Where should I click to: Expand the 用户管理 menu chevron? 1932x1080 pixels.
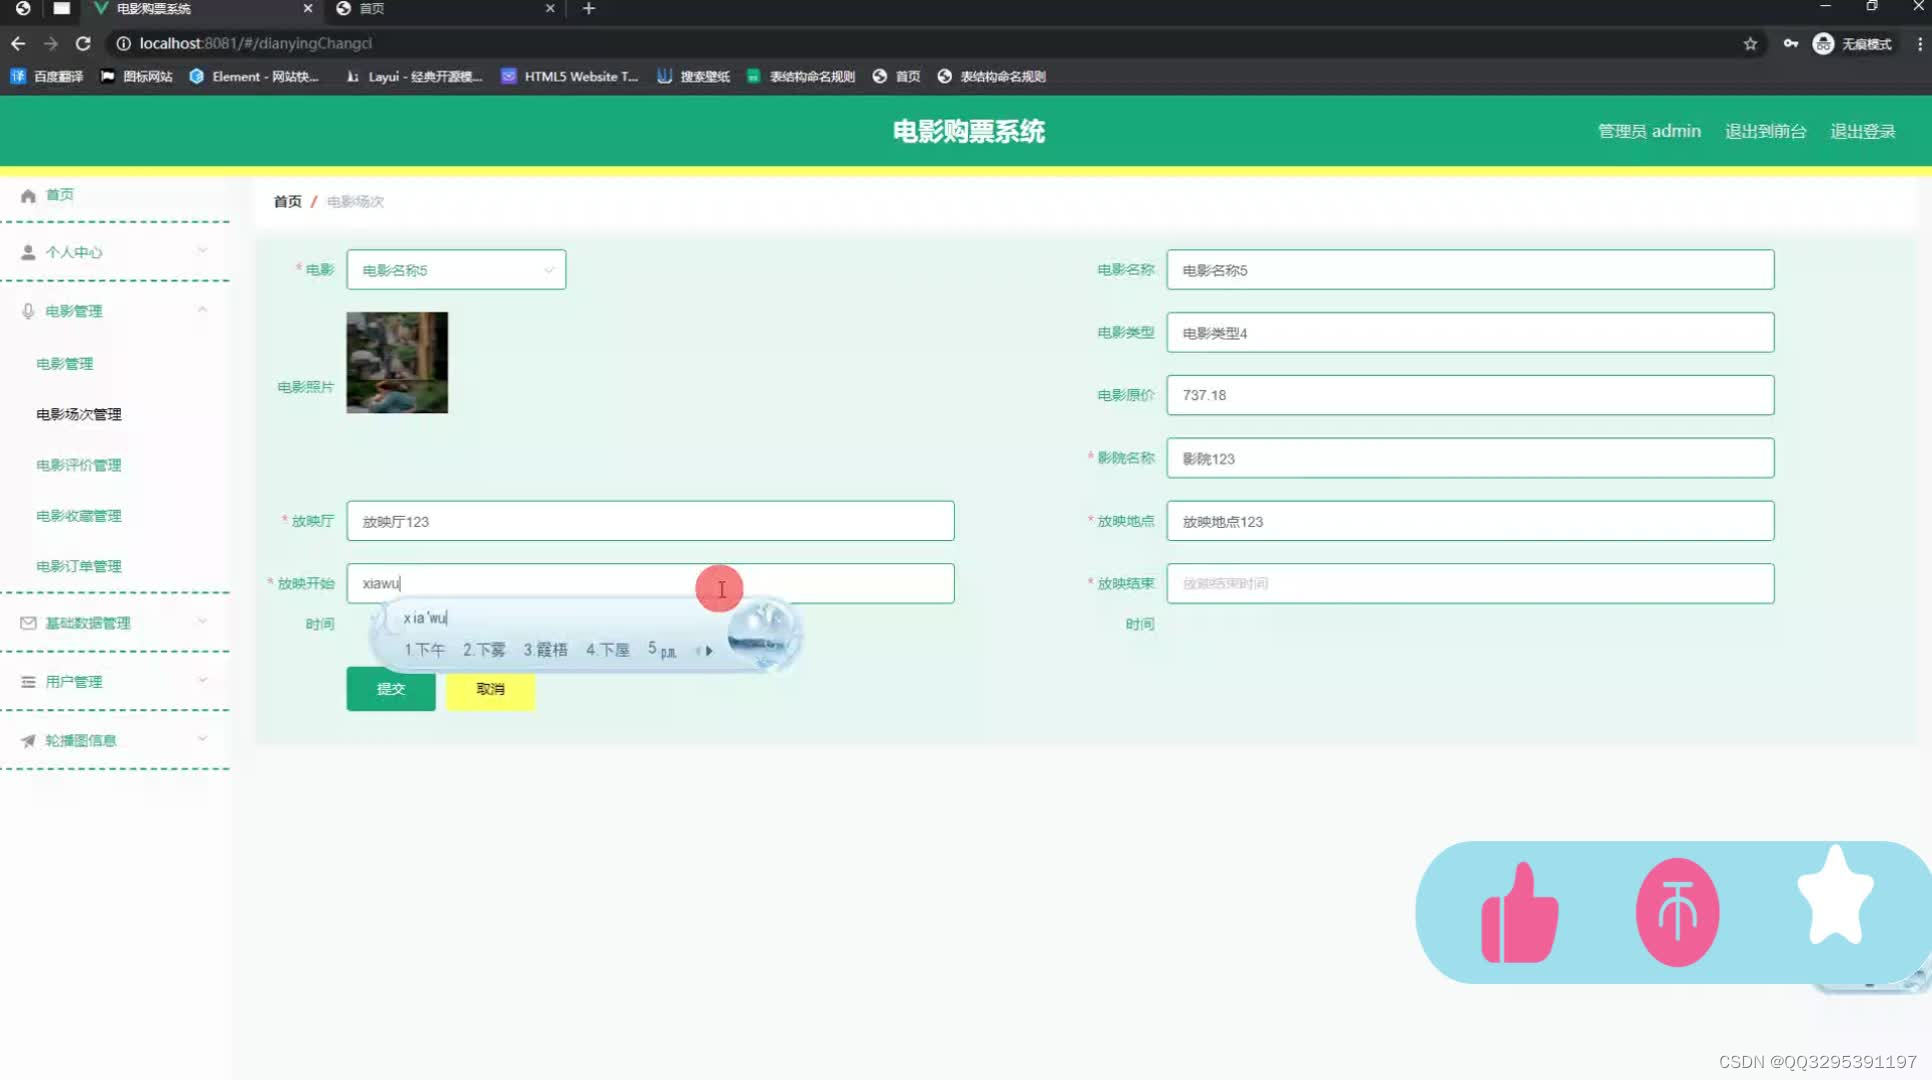point(202,680)
